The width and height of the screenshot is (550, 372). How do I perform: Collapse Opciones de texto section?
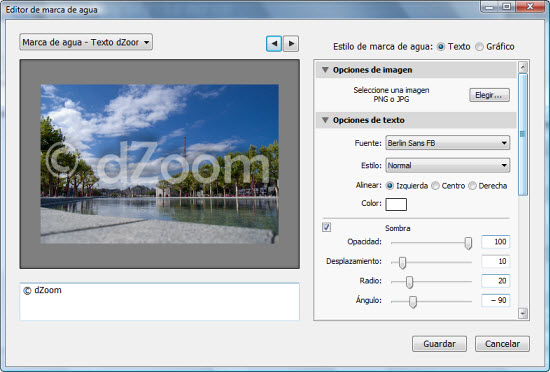pyautogui.click(x=325, y=120)
